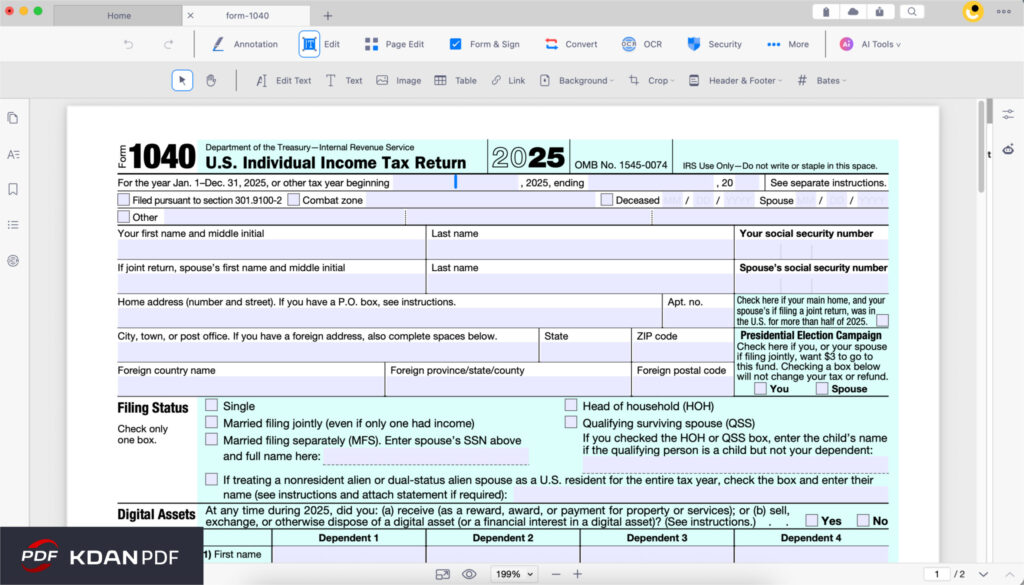This screenshot has height=585, width=1024.
Task: Select the Image insertion tool
Action: click(398, 80)
